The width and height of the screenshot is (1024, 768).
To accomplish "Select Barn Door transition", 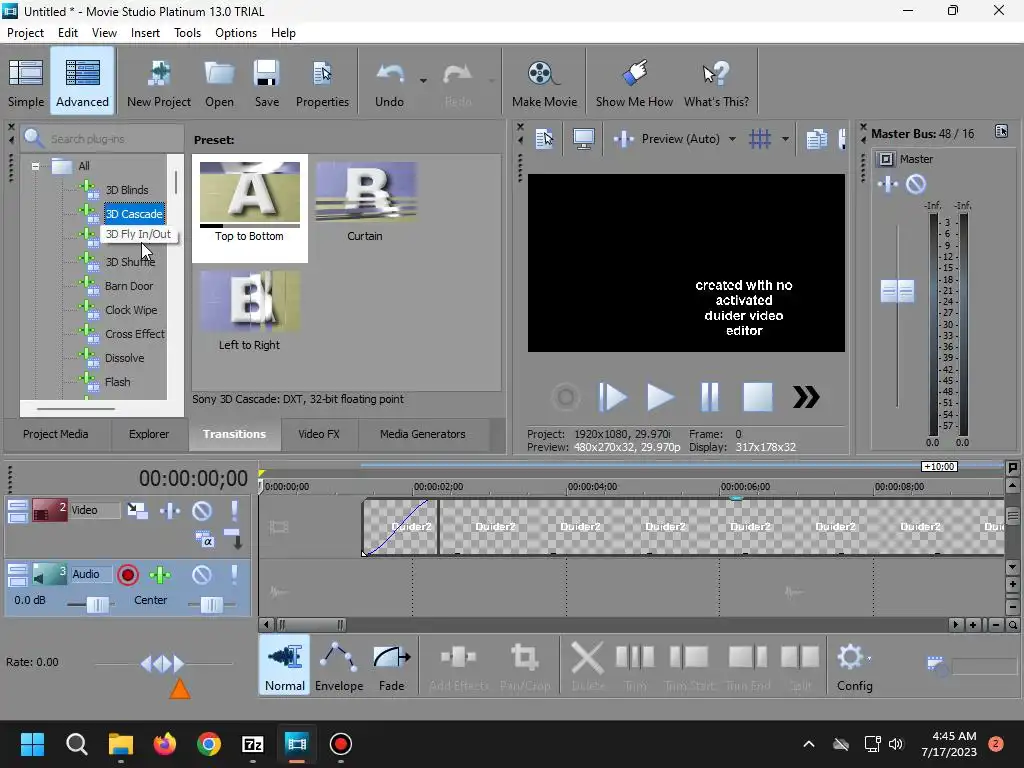I will pos(129,286).
